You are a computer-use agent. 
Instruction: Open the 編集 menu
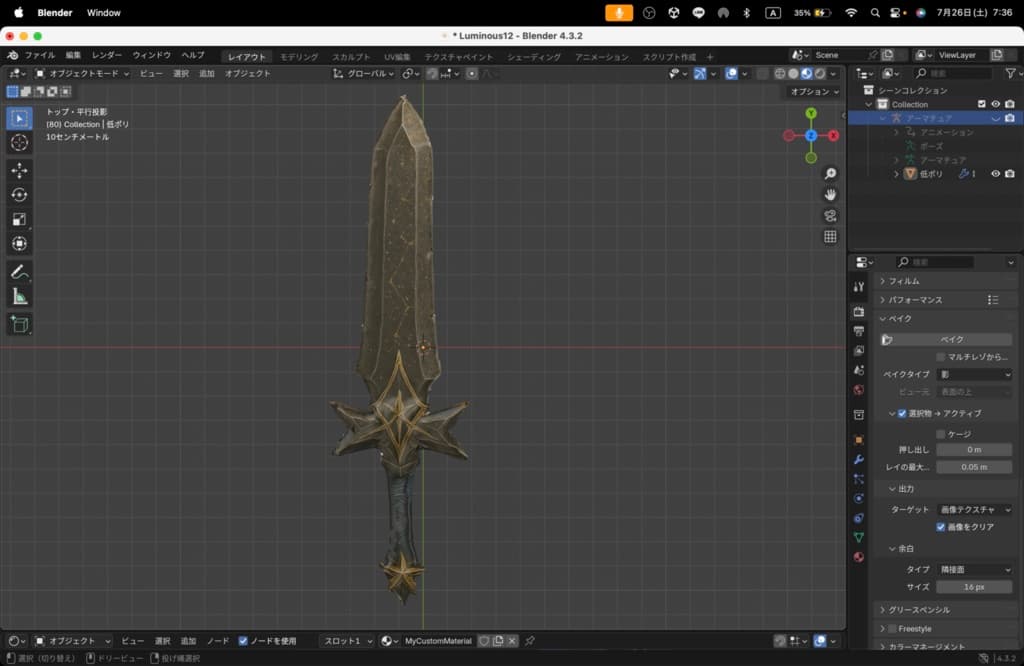point(73,55)
